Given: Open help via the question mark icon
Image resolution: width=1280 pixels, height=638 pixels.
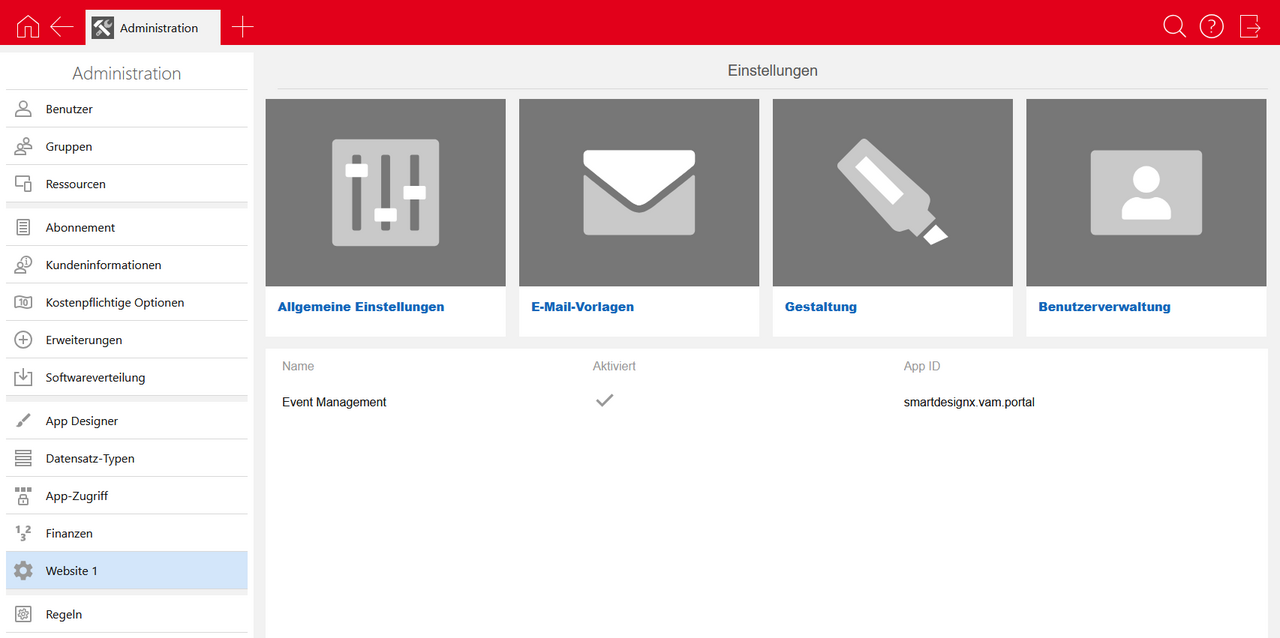Looking at the screenshot, I should pyautogui.click(x=1211, y=27).
